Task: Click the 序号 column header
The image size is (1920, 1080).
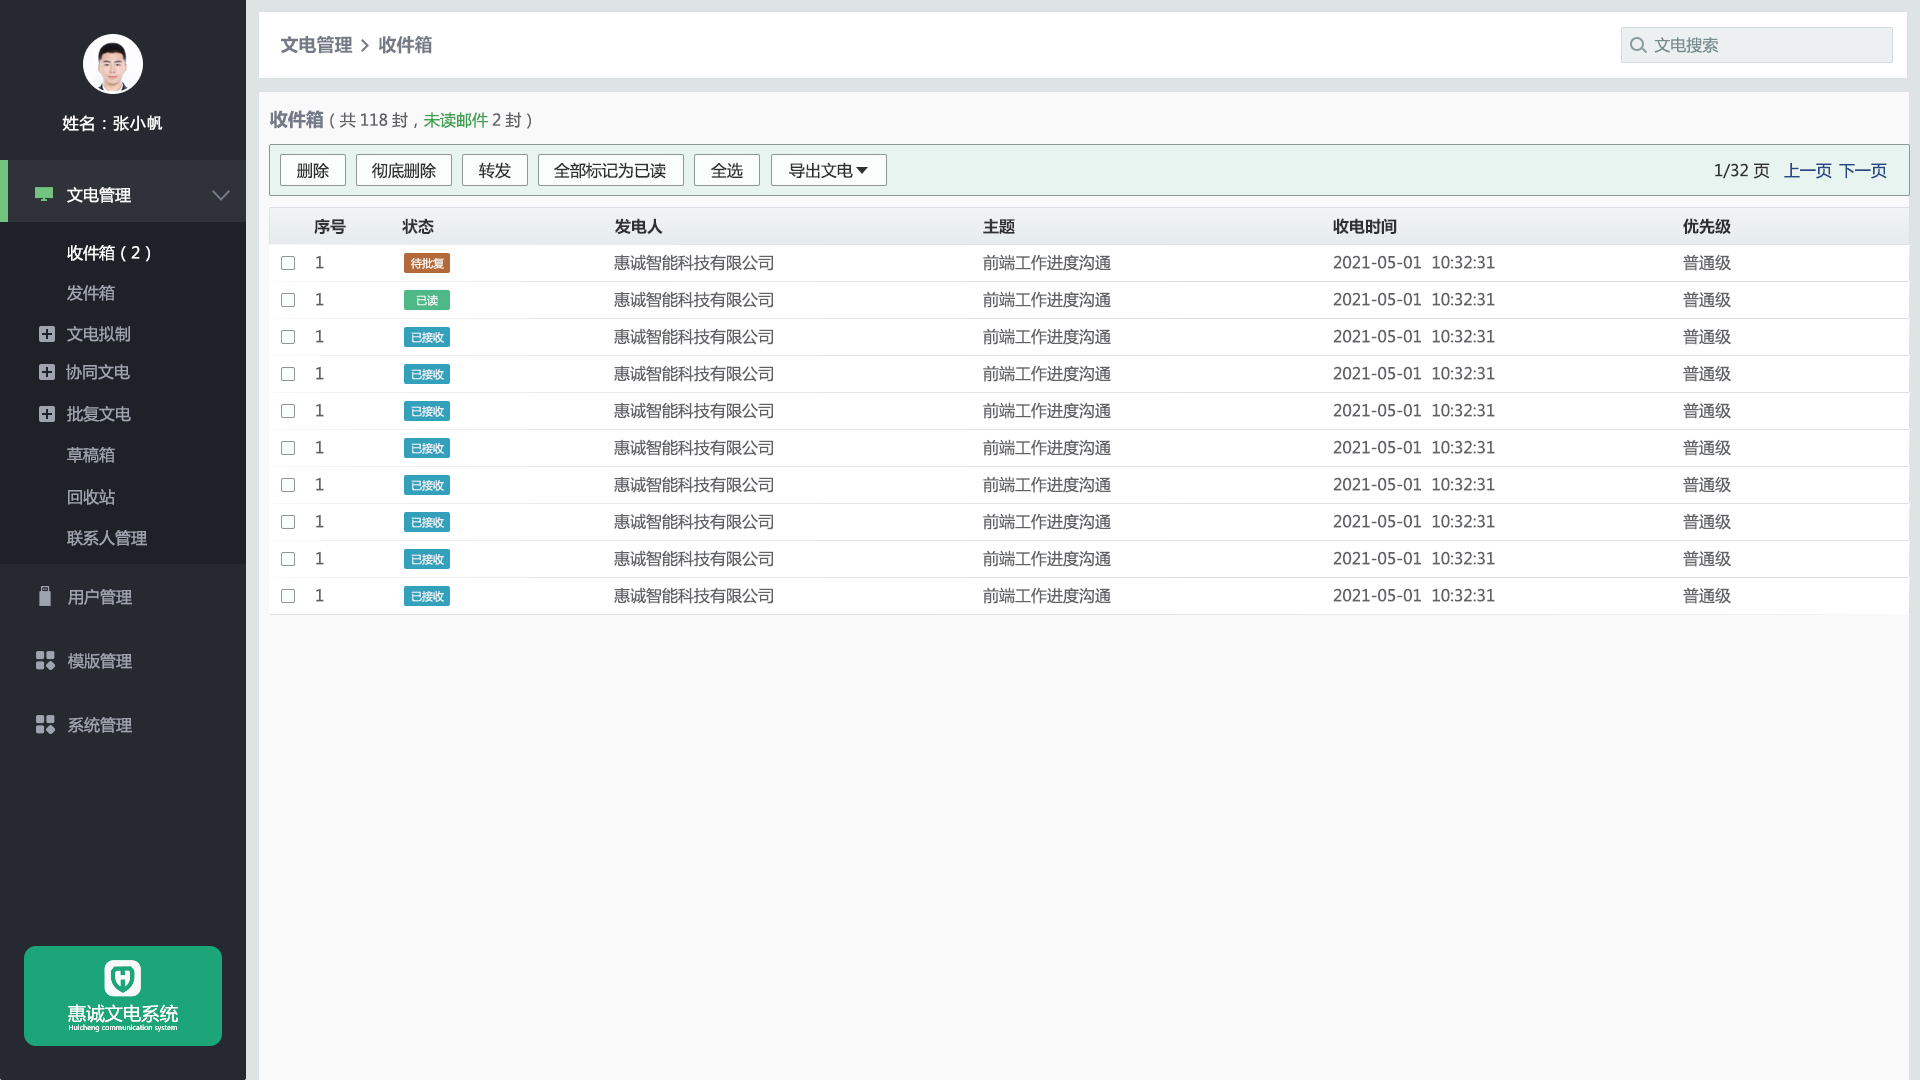Action: 330,227
